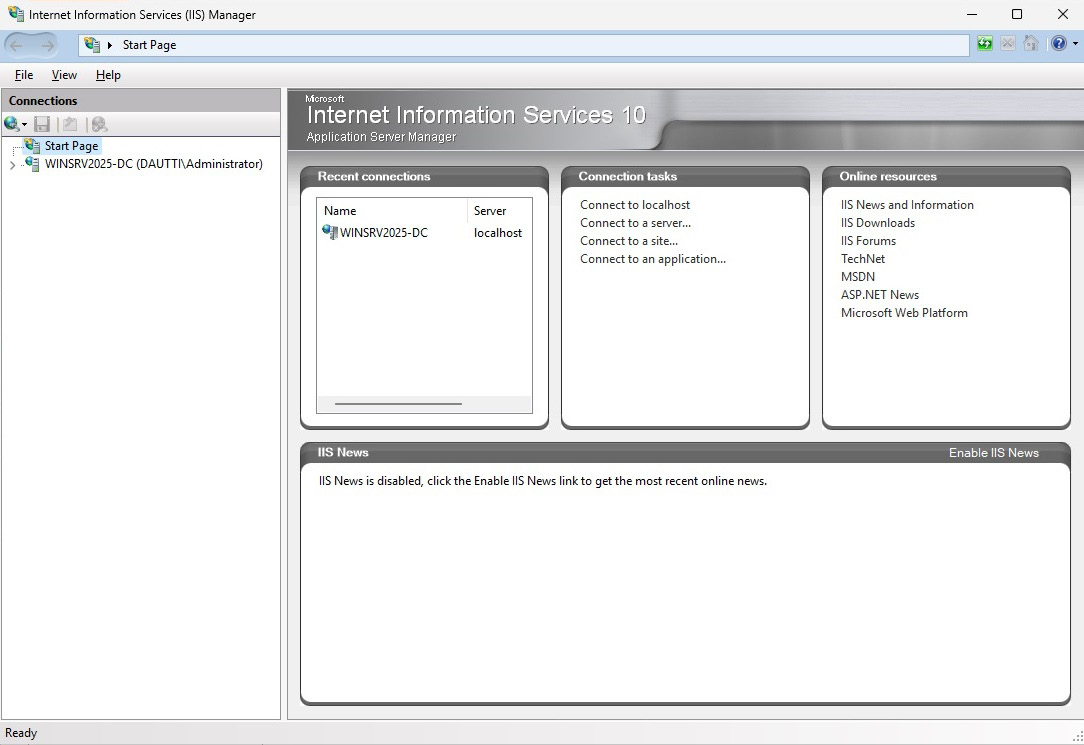
Task: Open the View menu
Action: coord(64,75)
